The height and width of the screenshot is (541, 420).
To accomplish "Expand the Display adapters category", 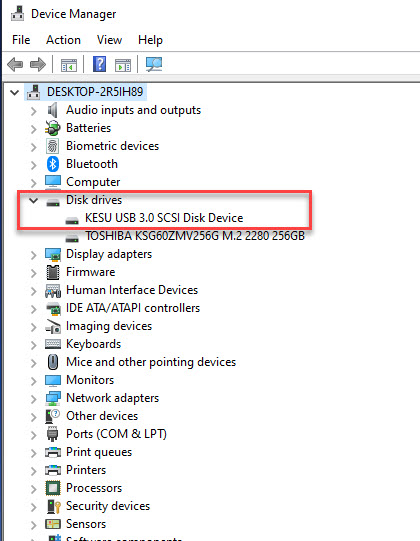I will (x=33, y=255).
